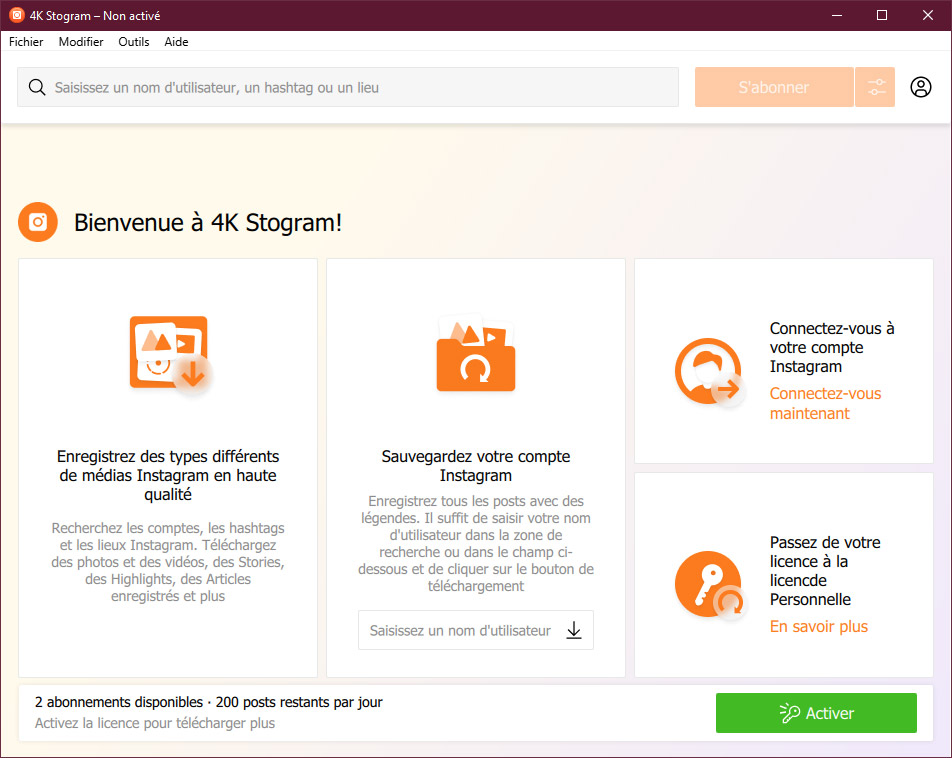This screenshot has height=758, width=952.
Task: Click download arrow in username field
Action: point(574,630)
